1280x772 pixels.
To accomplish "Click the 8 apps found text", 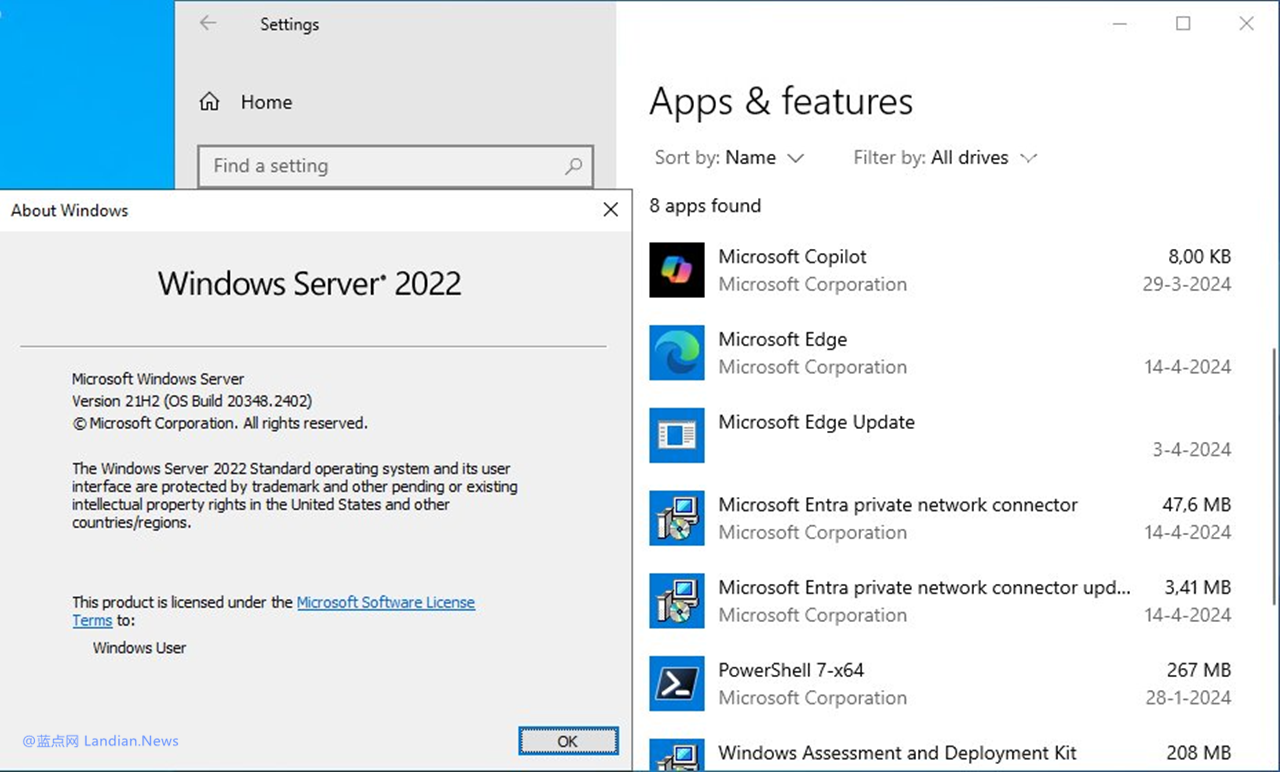I will pos(705,206).
